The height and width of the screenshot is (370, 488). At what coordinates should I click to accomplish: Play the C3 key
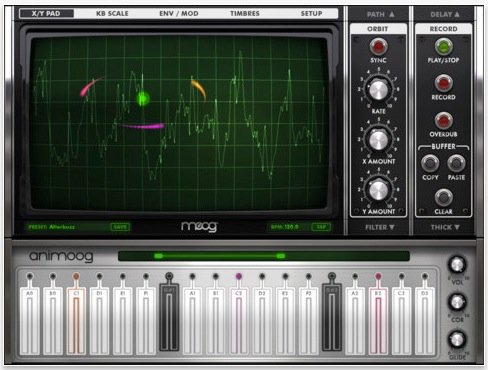click(x=401, y=320)
